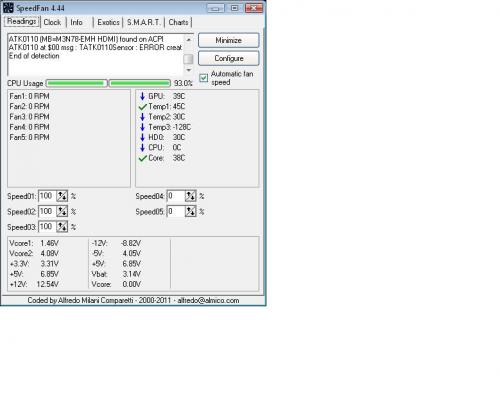Click the author email in the status bar
This screenshot has width=500, height=416.
pyautogui.click(x=208, y=300)
